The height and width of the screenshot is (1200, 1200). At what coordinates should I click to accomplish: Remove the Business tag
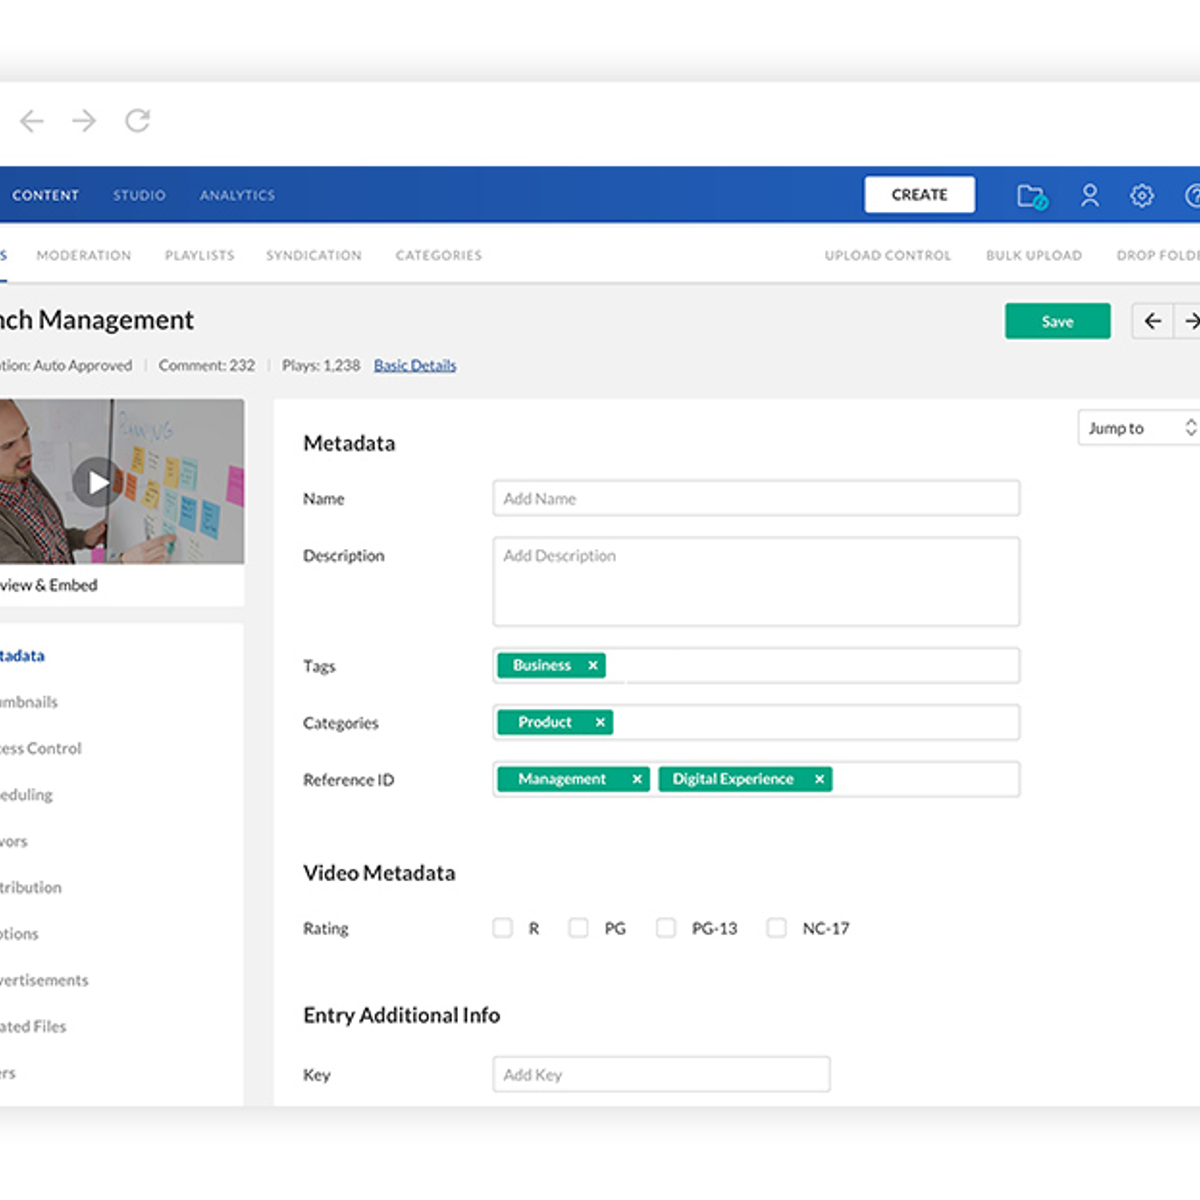pos(593,666)
